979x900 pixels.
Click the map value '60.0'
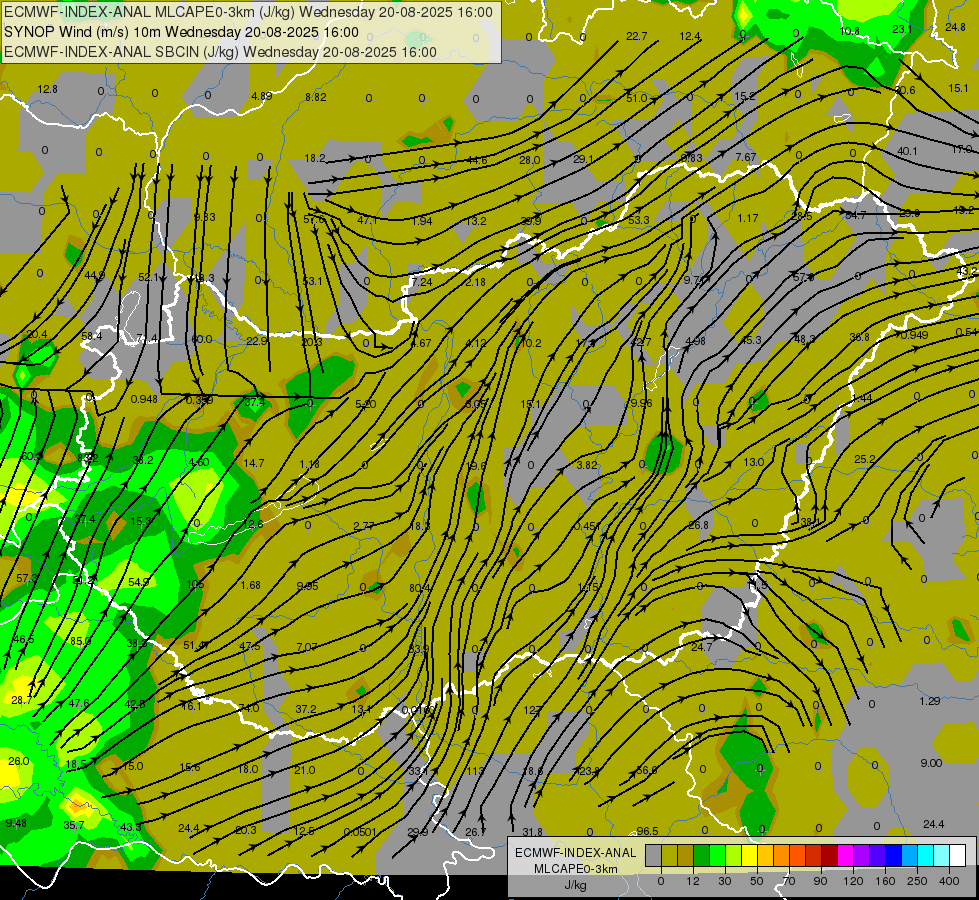click(x=202, y=339)
